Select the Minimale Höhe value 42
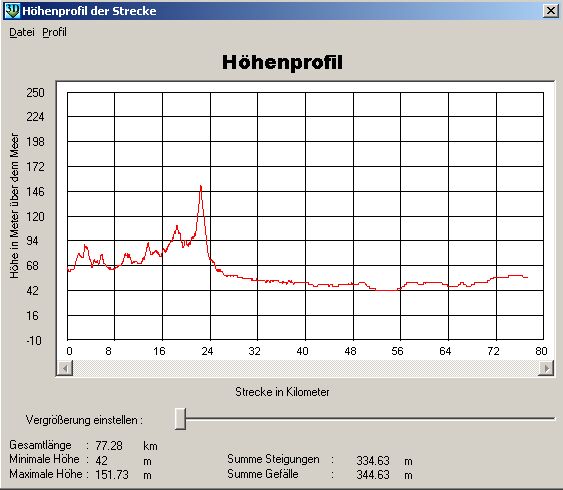 click(101, 460)
